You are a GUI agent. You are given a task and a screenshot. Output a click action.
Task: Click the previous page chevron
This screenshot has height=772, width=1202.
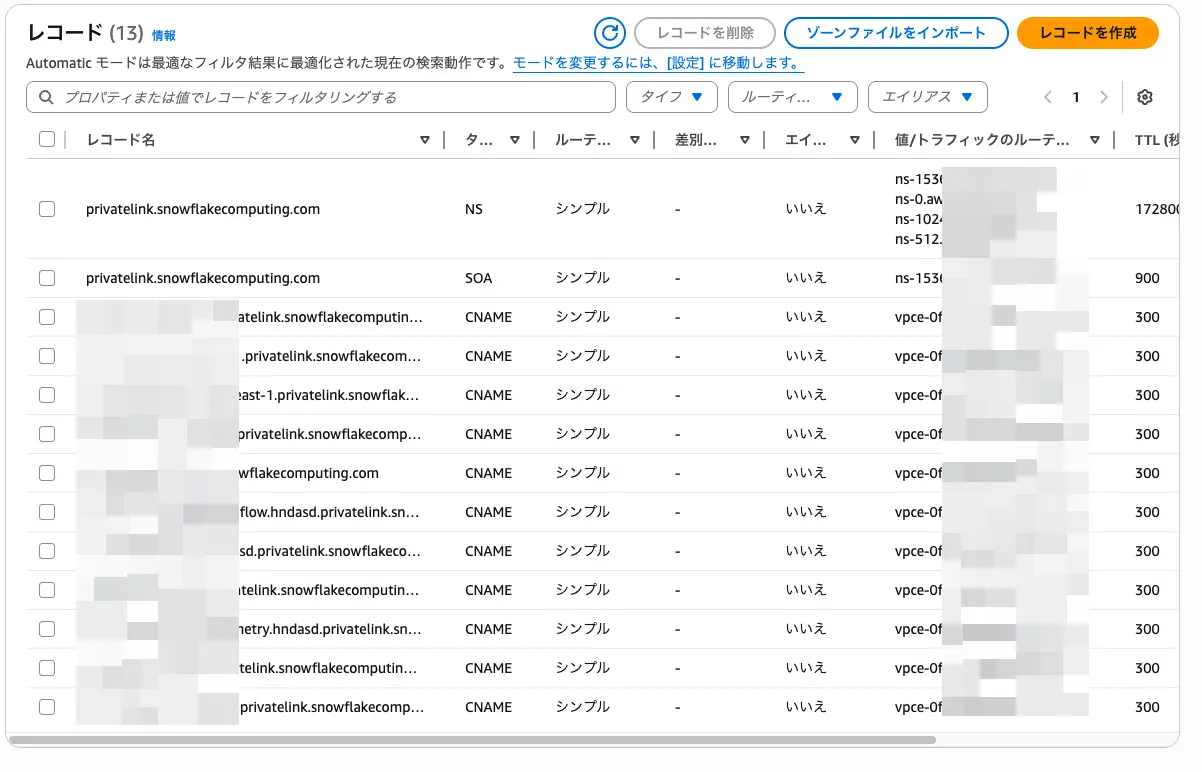(1047, 97)
